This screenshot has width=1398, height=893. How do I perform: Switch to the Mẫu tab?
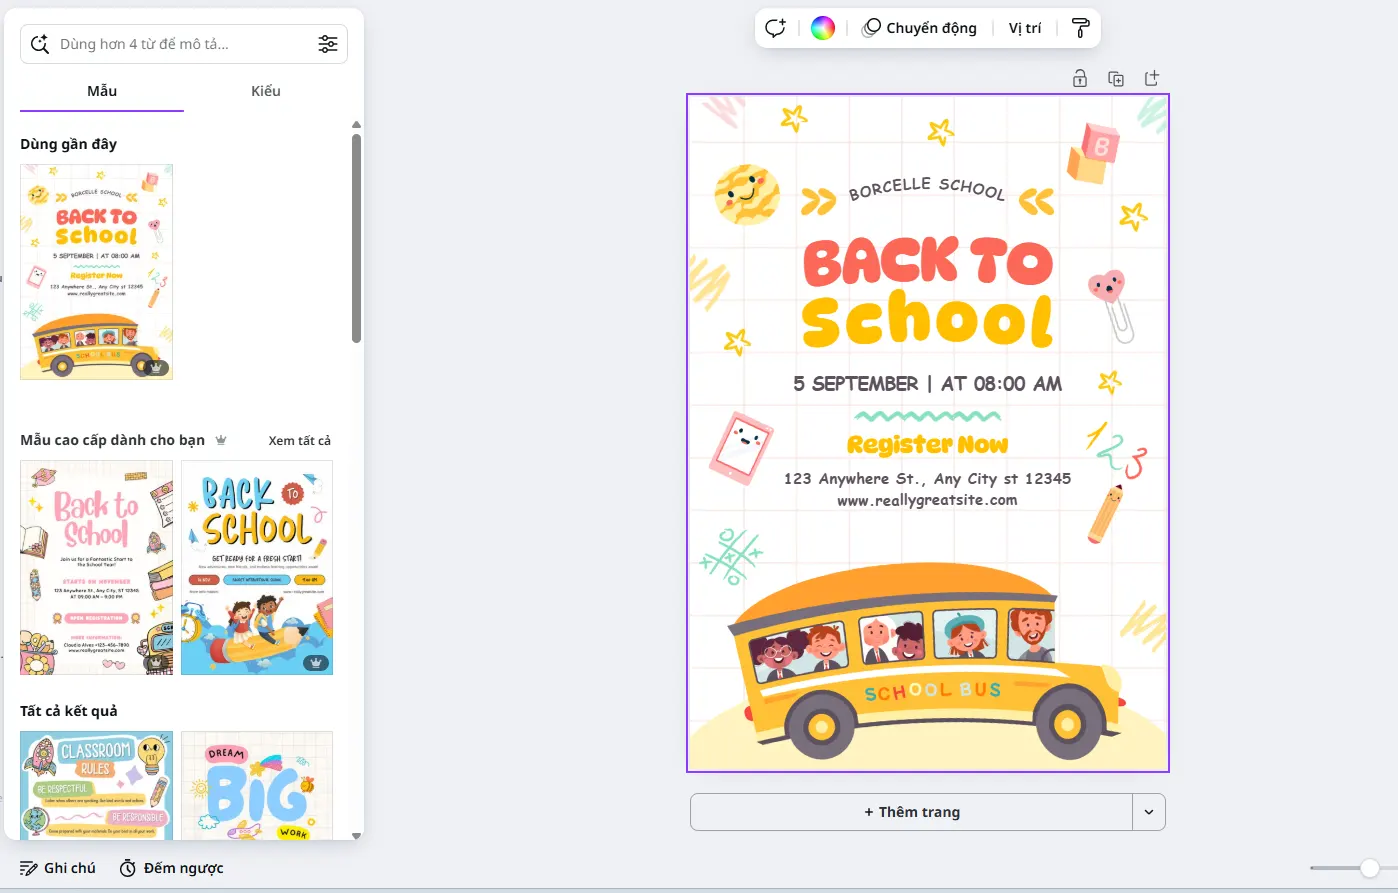[x=102, y=91]
